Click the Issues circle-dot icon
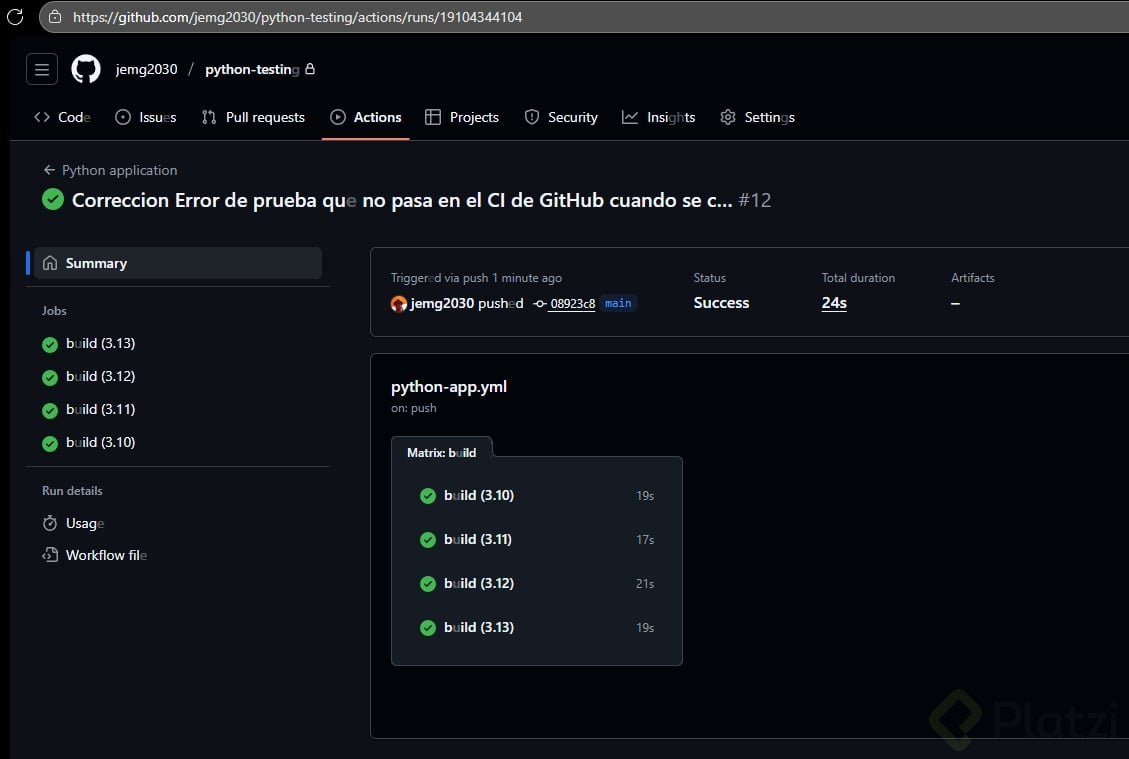Screen dimensions: 1129x759 (x=123, y=117)
